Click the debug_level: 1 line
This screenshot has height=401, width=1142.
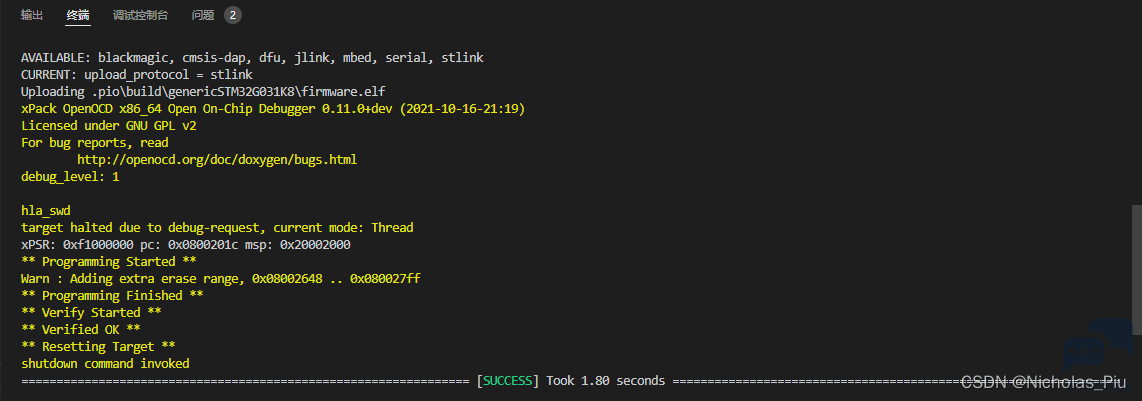[70, 177]
